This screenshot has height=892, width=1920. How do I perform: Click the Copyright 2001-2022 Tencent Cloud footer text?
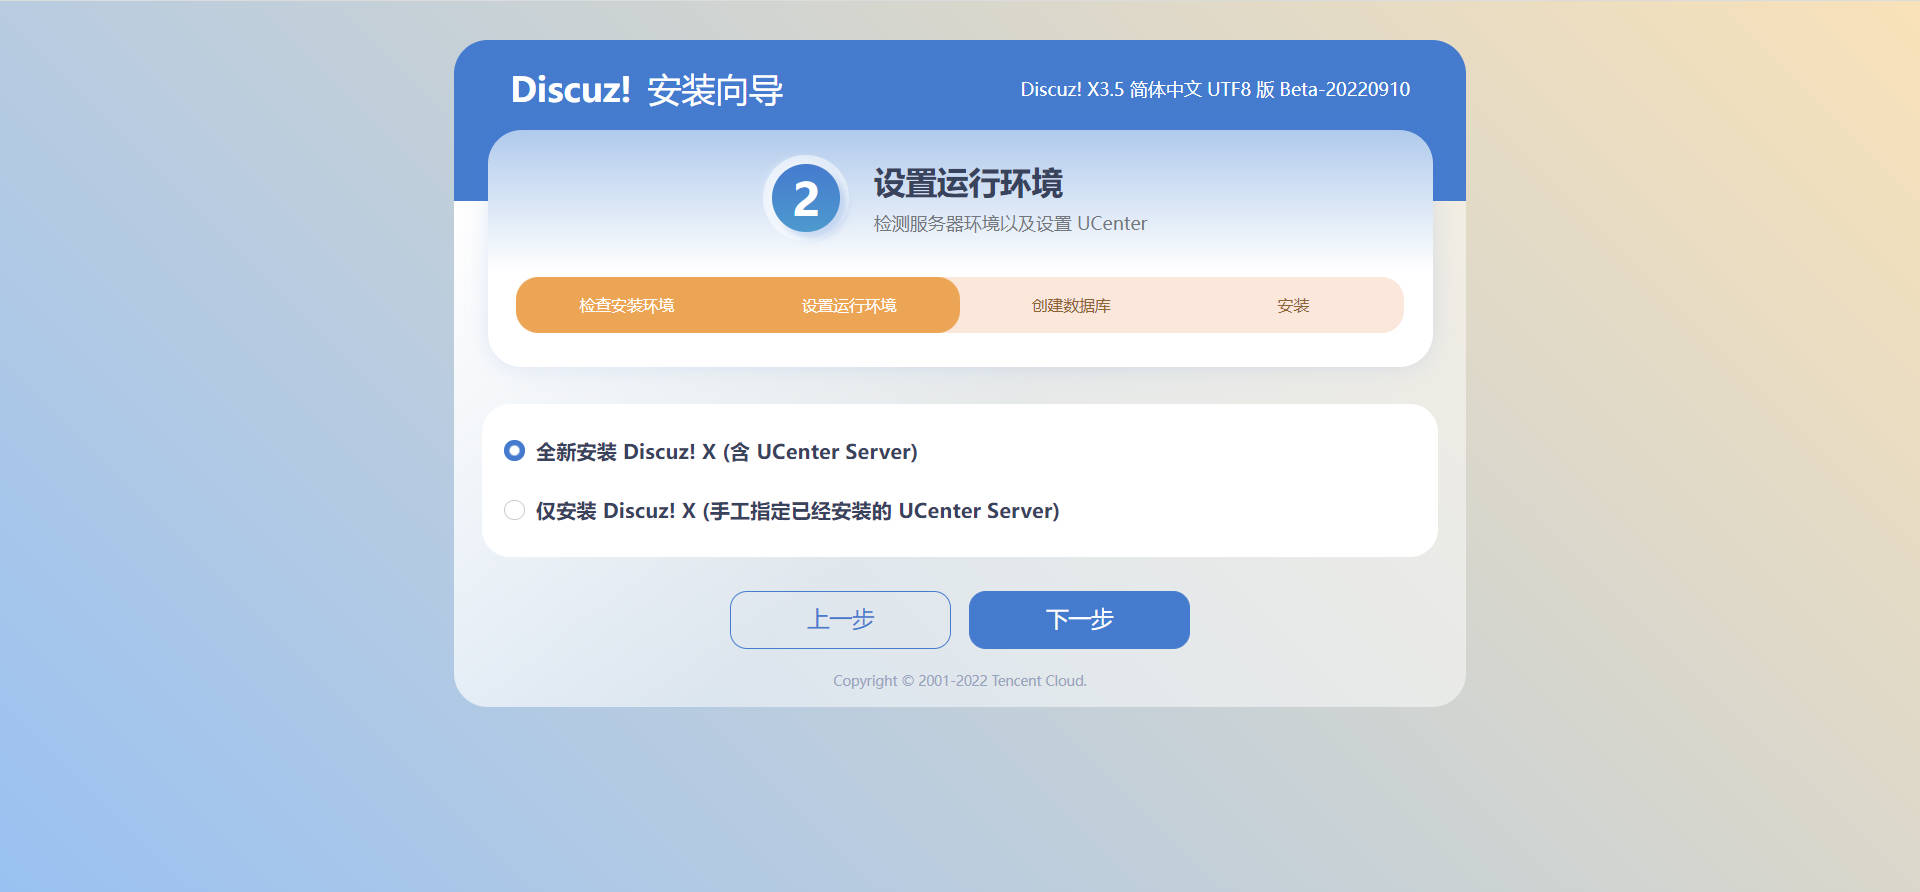pos(960,681)
